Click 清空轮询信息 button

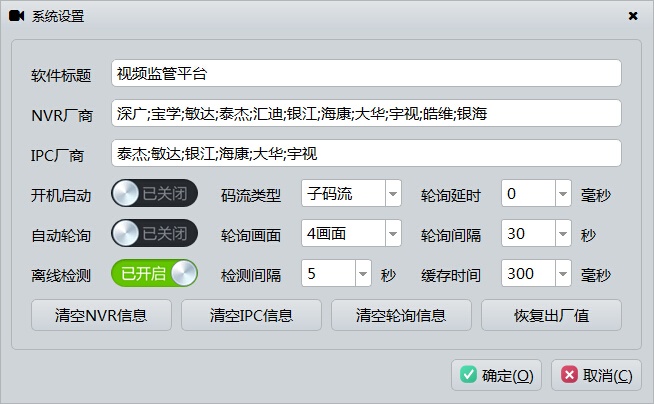click(401, 315)
